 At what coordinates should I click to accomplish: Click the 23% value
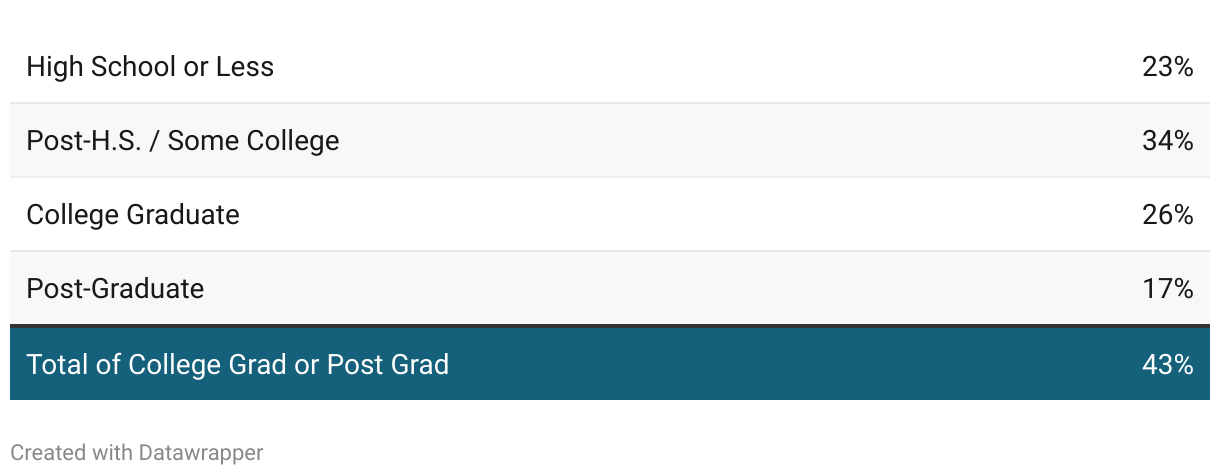1167,67
